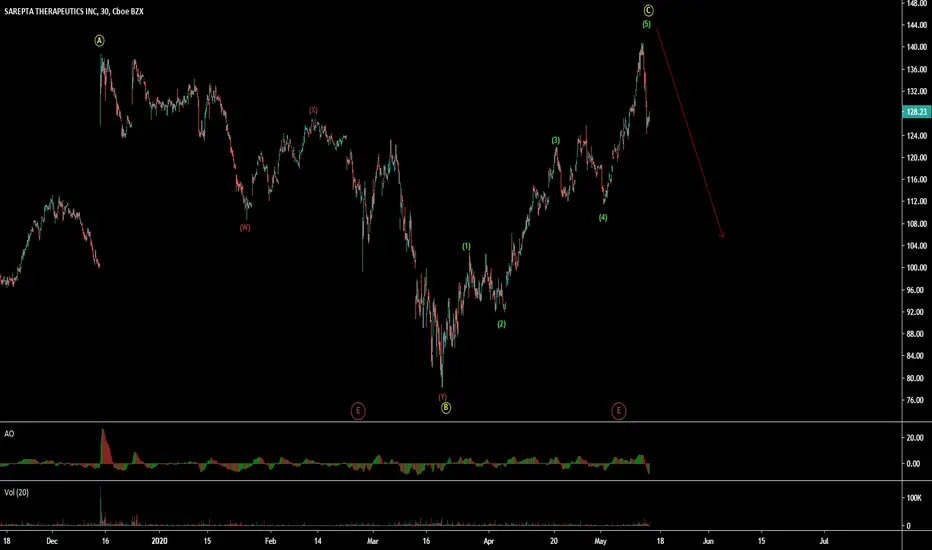Select the green (1) wave label

467,246
